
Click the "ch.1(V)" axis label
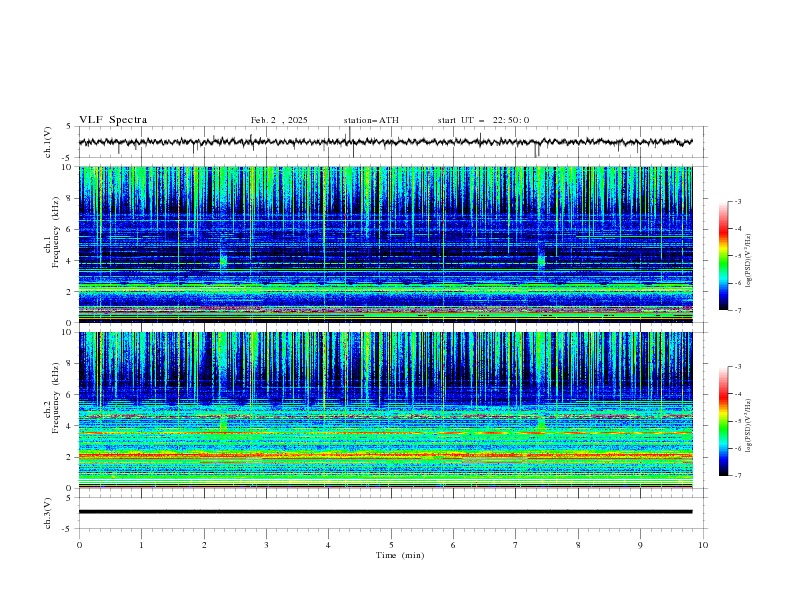coord(48,142)
